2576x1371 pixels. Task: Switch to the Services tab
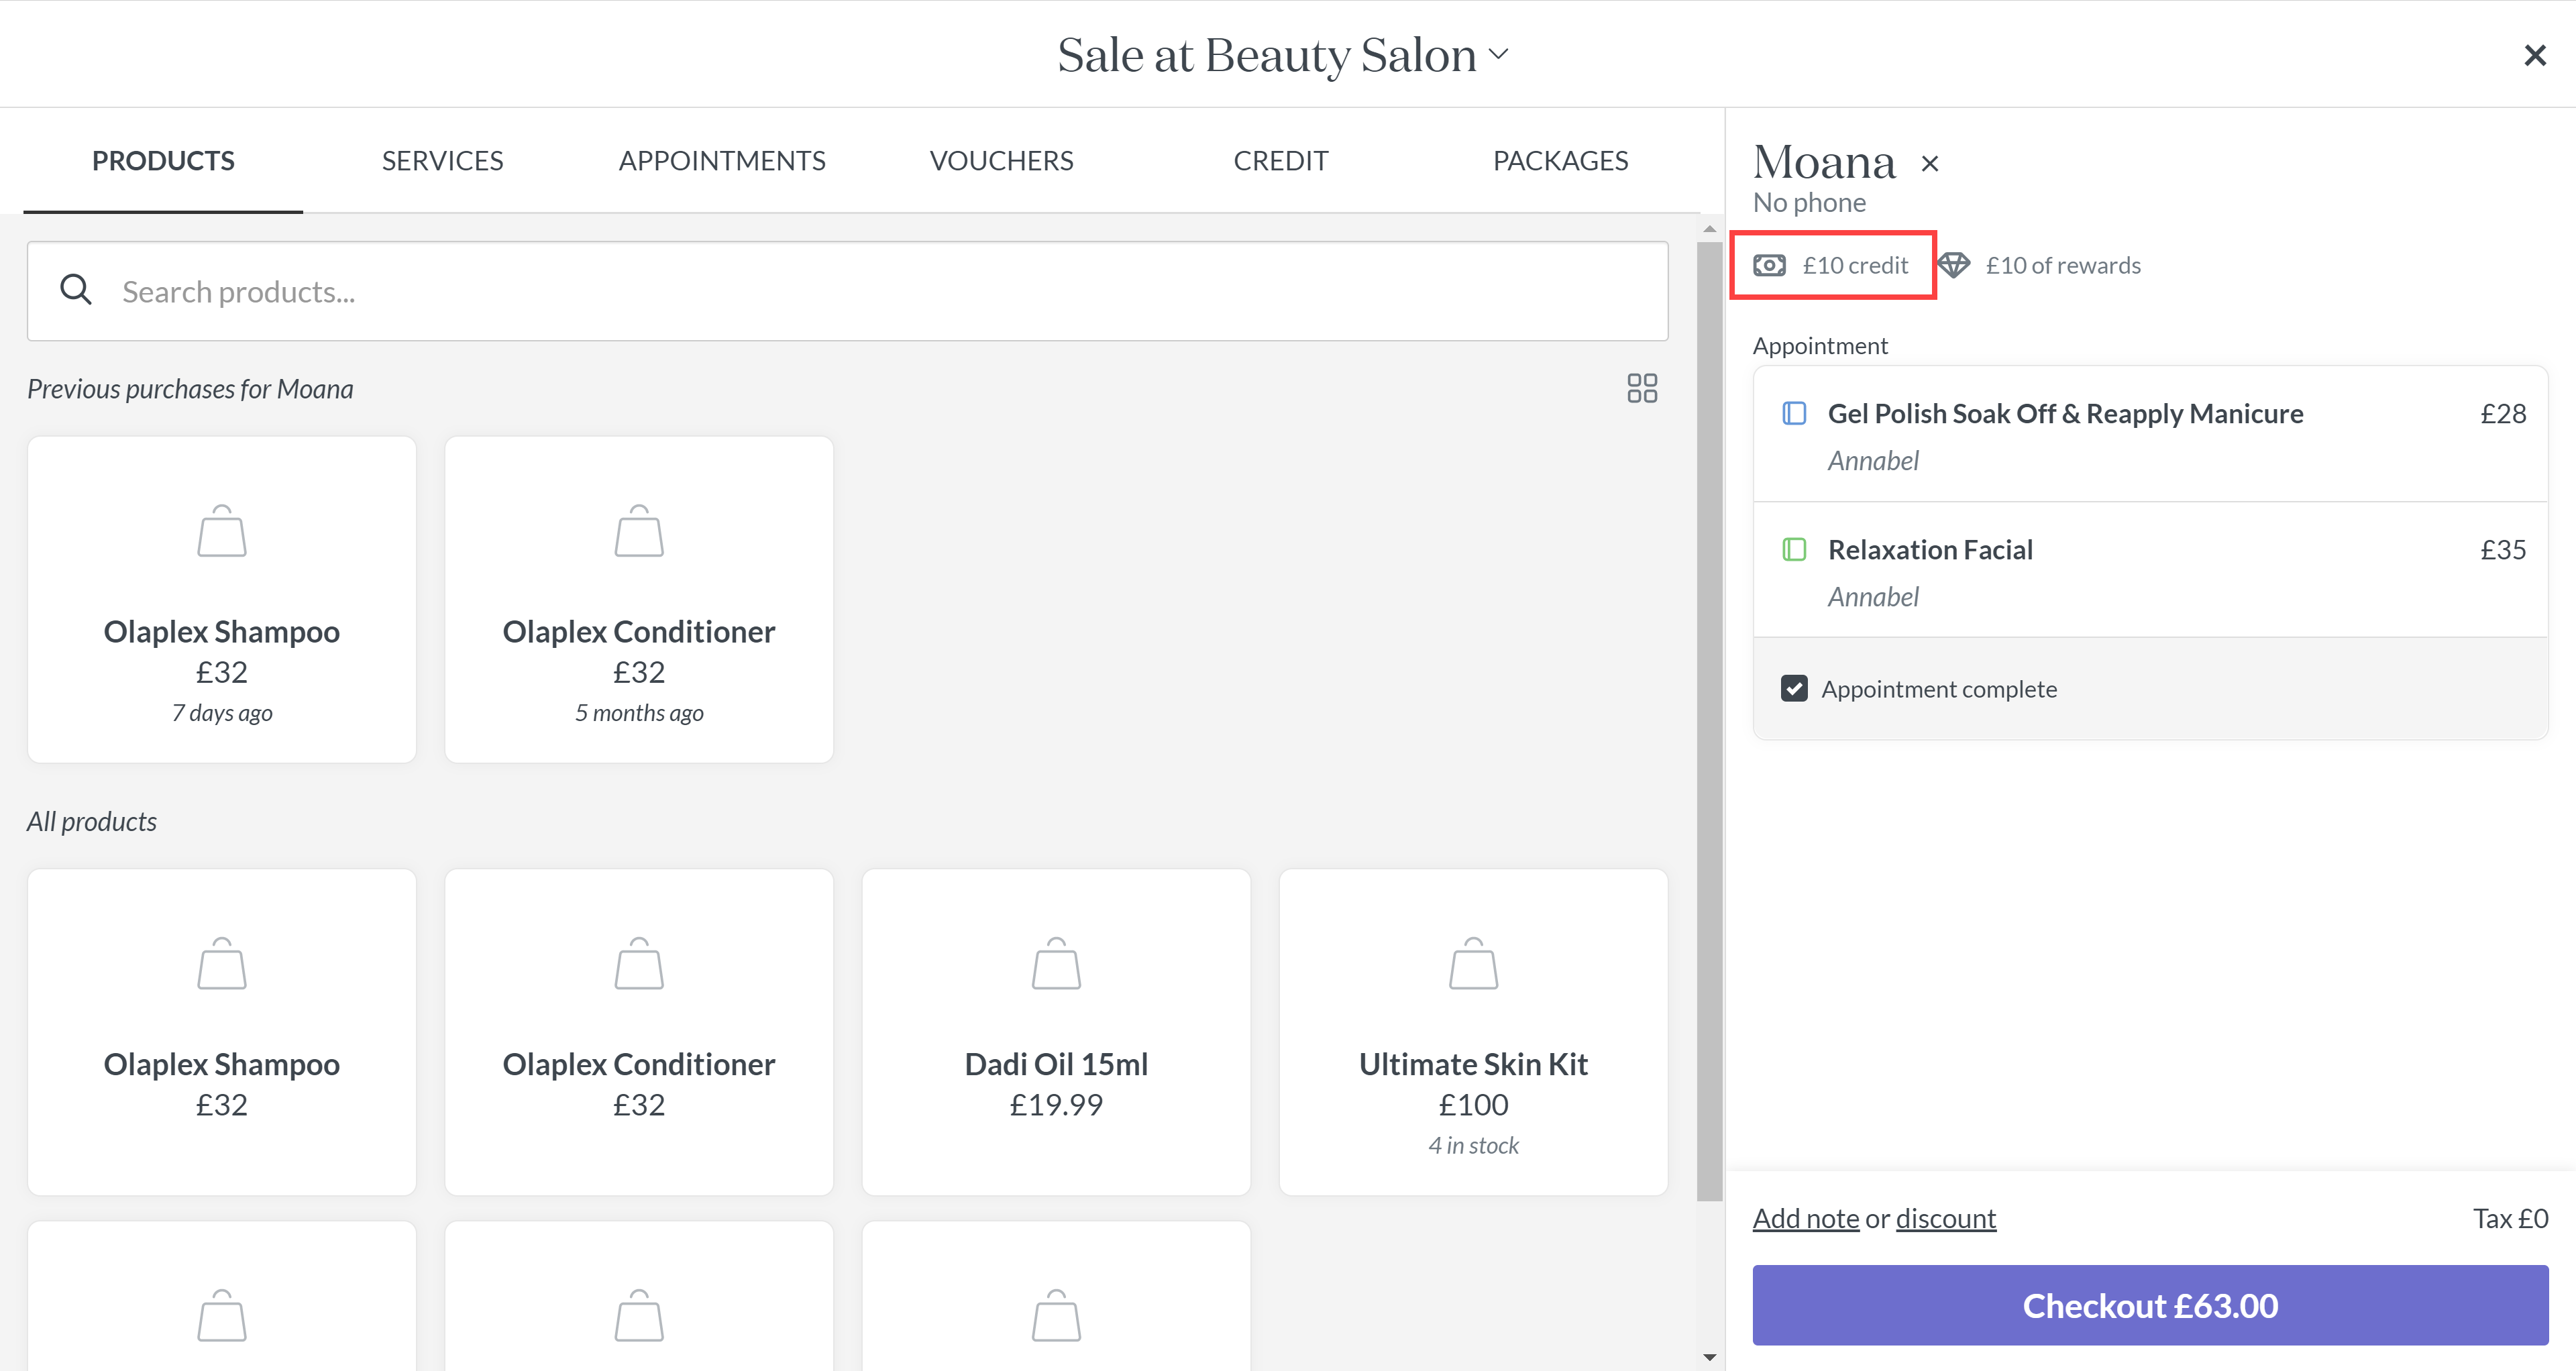pyautogui.click(x=442, y=160)
